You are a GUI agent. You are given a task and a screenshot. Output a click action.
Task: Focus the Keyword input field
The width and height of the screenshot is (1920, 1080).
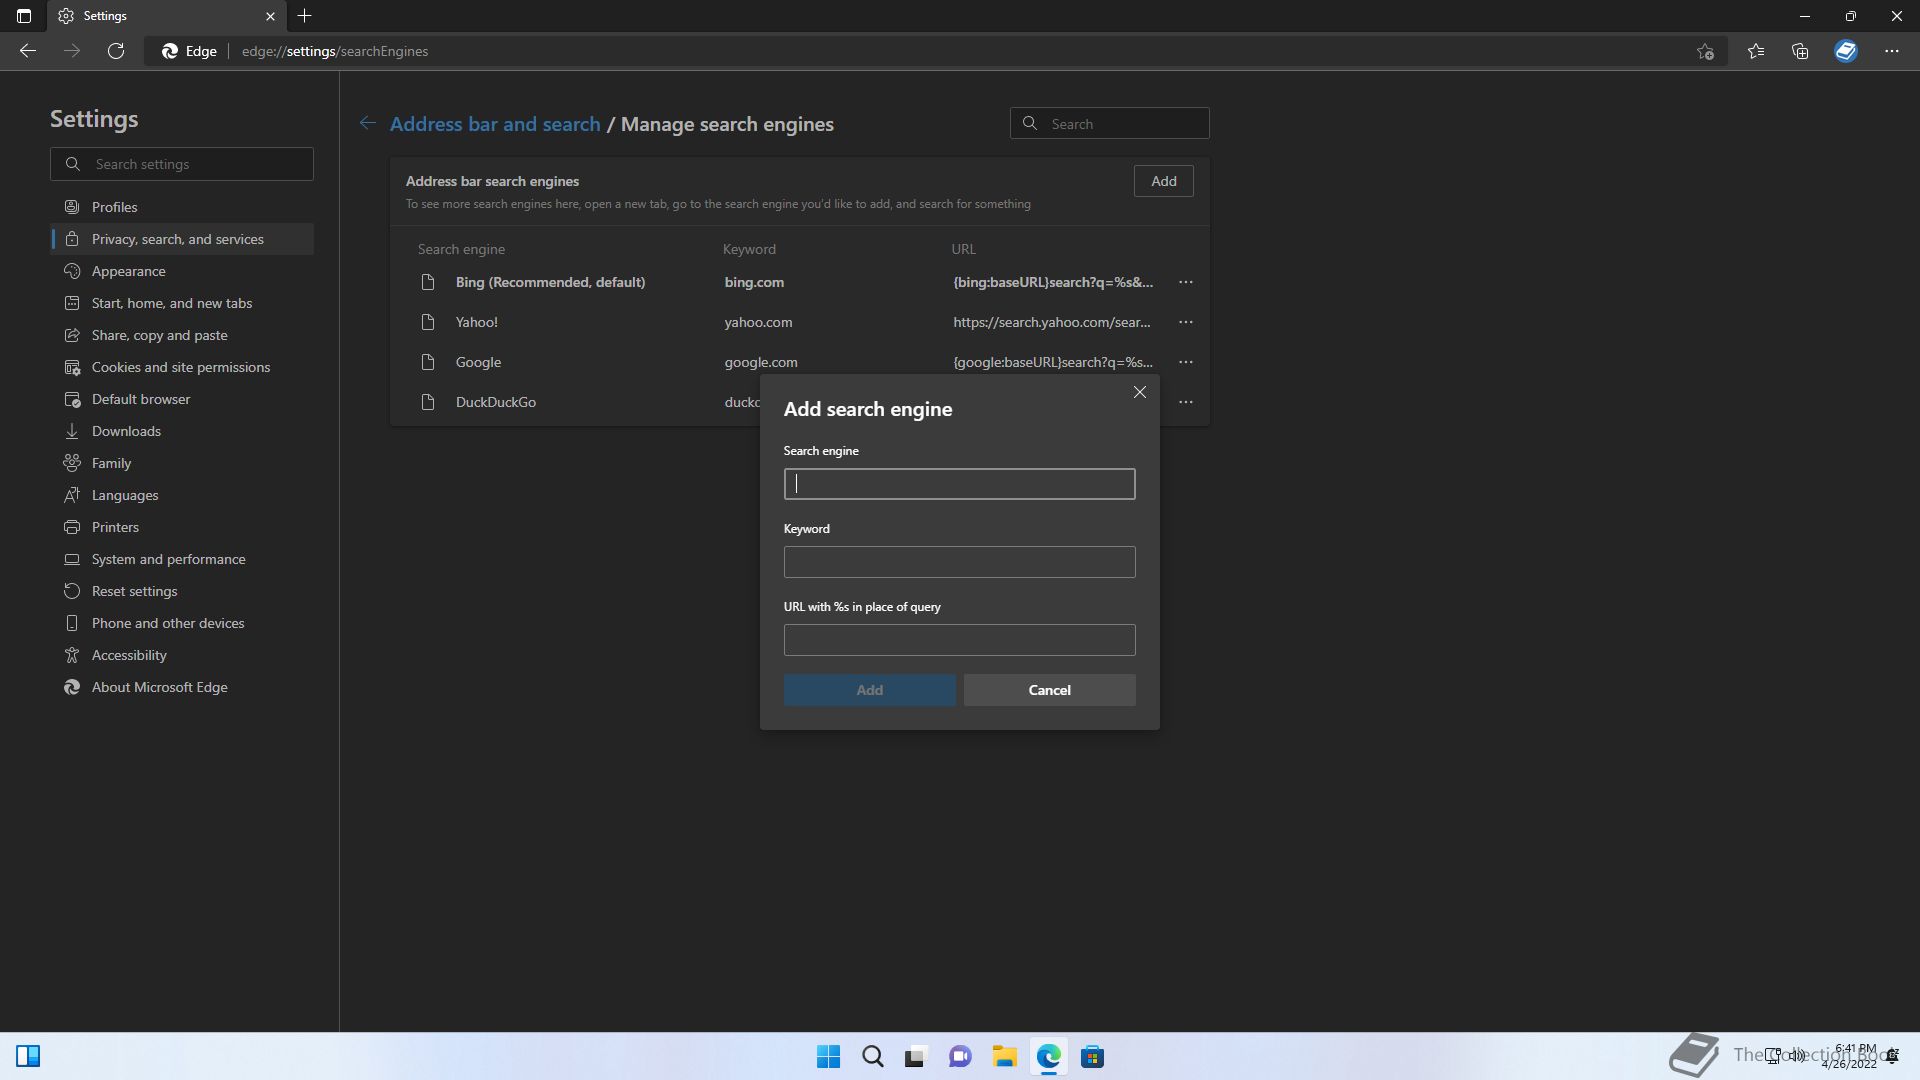959,562
